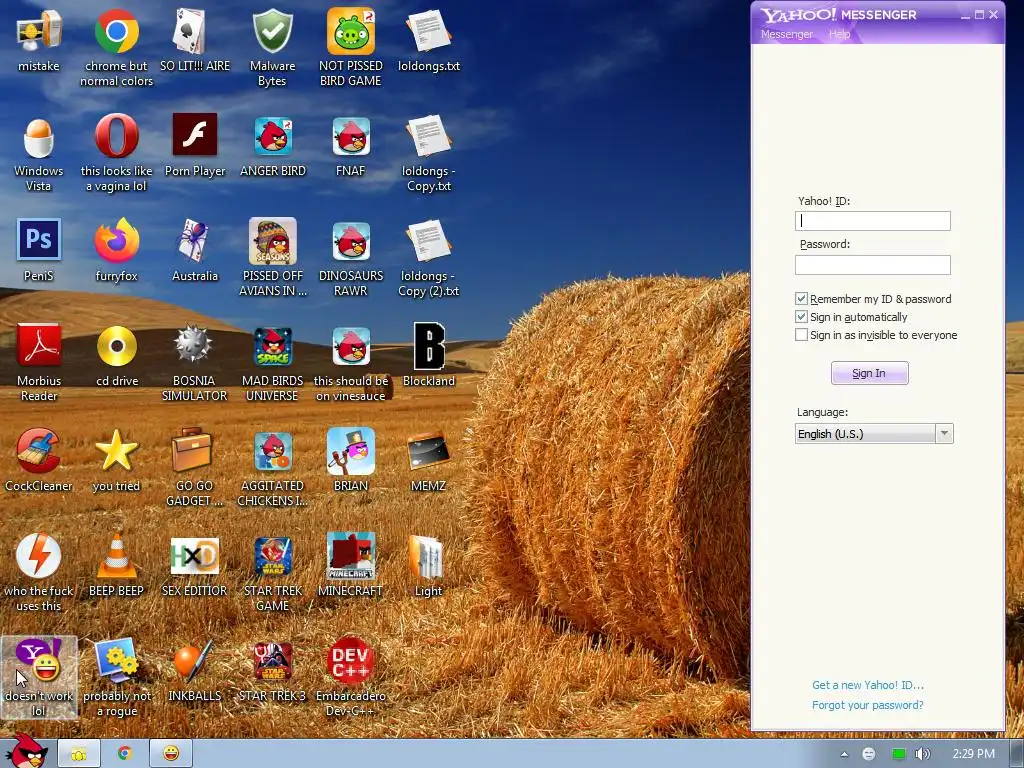Open the Angry Bird Start button

pos(25,752)
